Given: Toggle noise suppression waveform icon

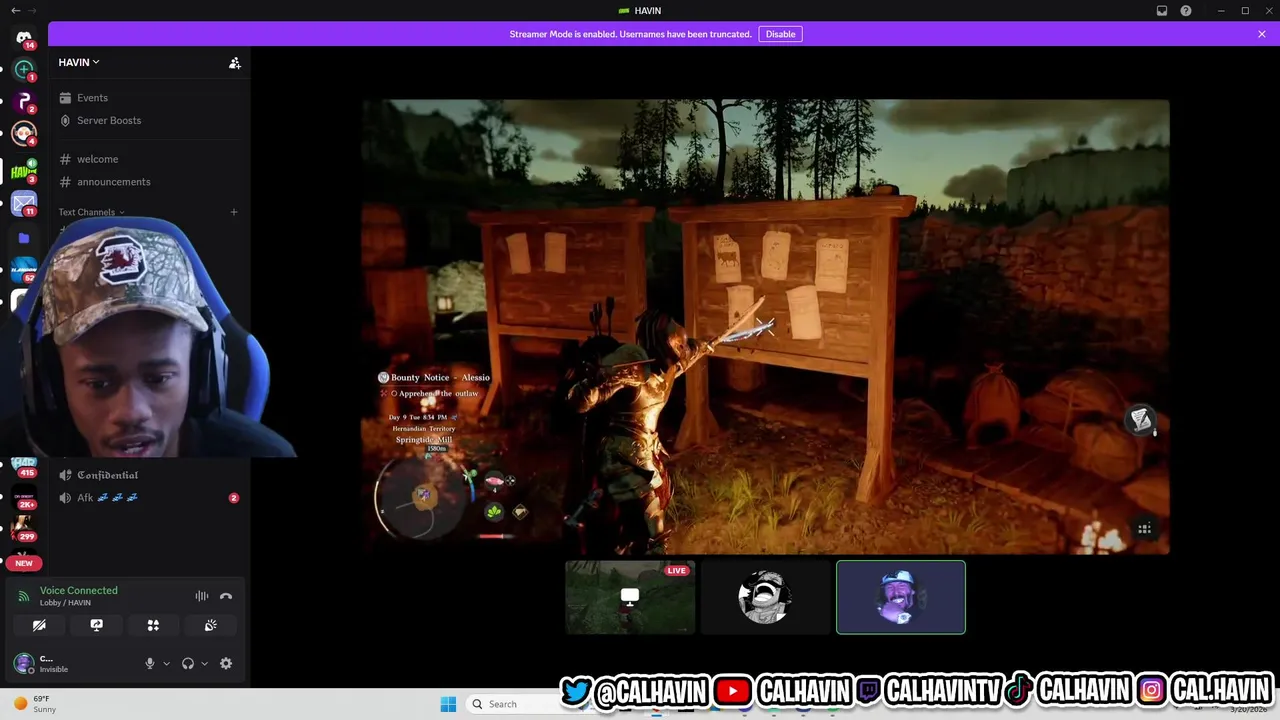Looking at the screenshot, I should [x=202, y=596].
